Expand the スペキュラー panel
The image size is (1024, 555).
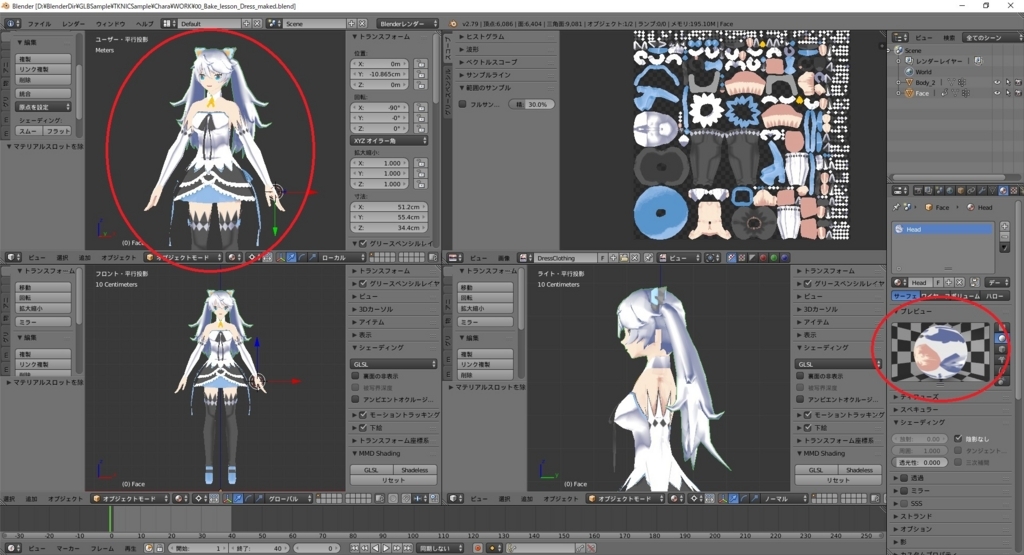tap(919, 409)
